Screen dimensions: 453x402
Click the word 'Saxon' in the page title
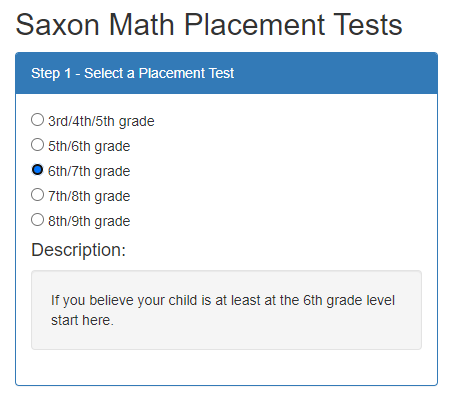[x=57, y=25]
